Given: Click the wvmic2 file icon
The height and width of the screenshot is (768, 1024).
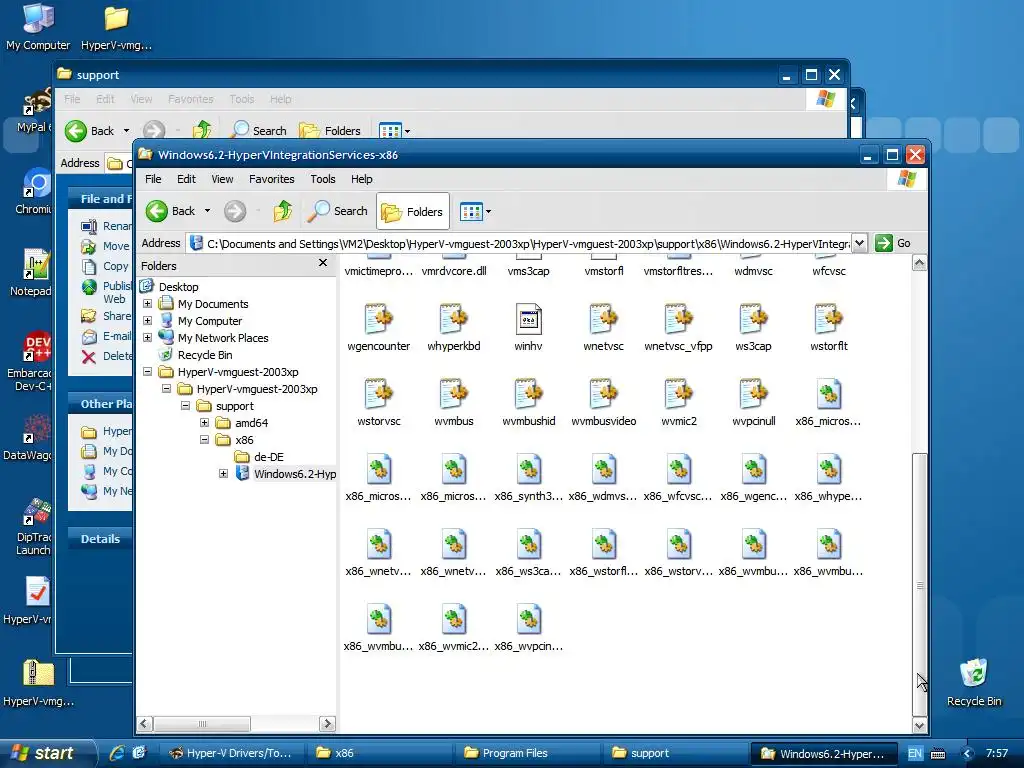Looking at the screenshot, I should (x=679, y=395).
